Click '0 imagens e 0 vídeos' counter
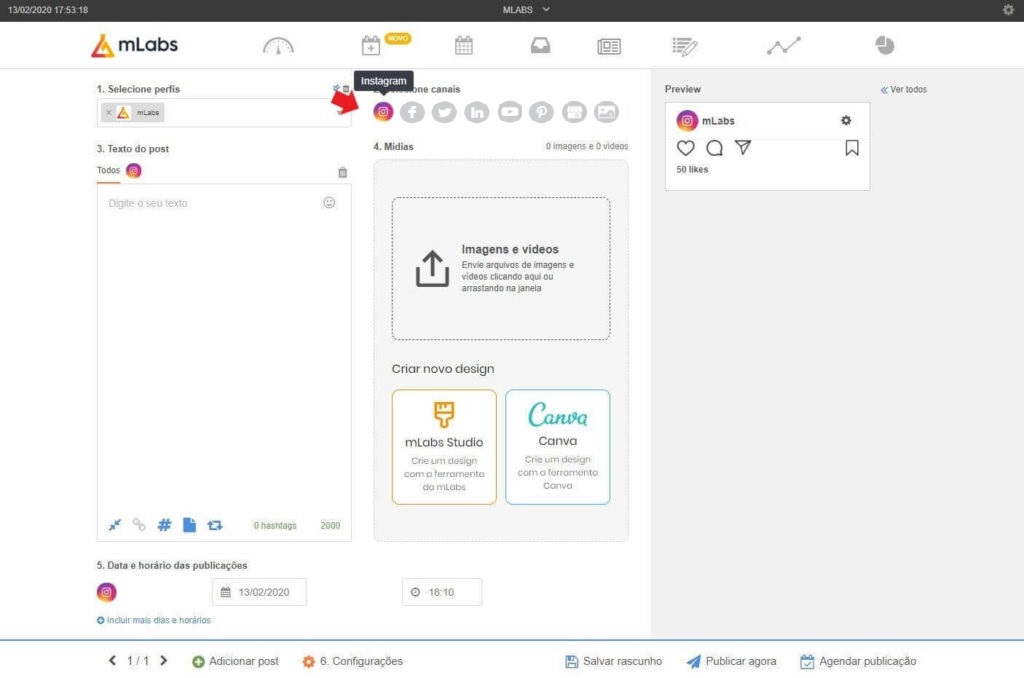Screen dimensions: 1024x678 click(x=586, y=146)
